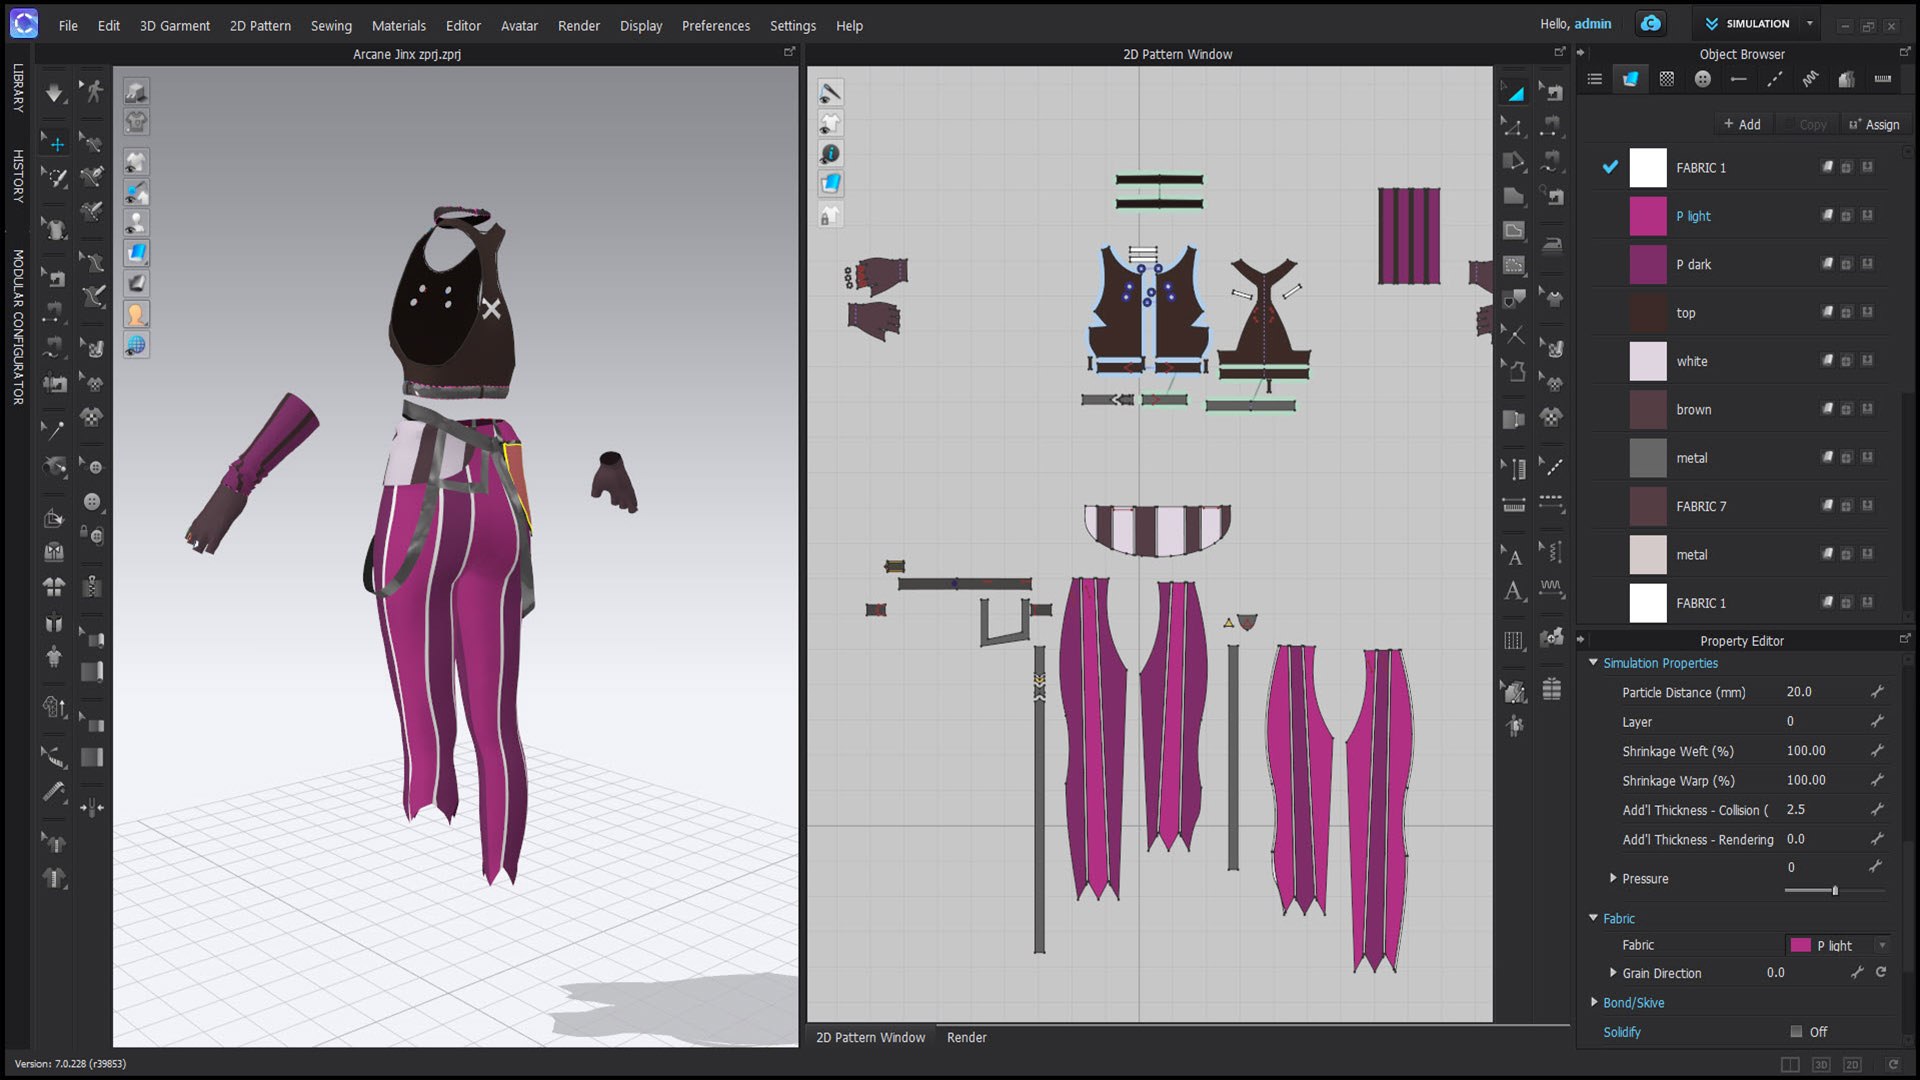Open the Puckering tab in Object Browser
1920x1080 pixels.
click(x=1810, y=79)
